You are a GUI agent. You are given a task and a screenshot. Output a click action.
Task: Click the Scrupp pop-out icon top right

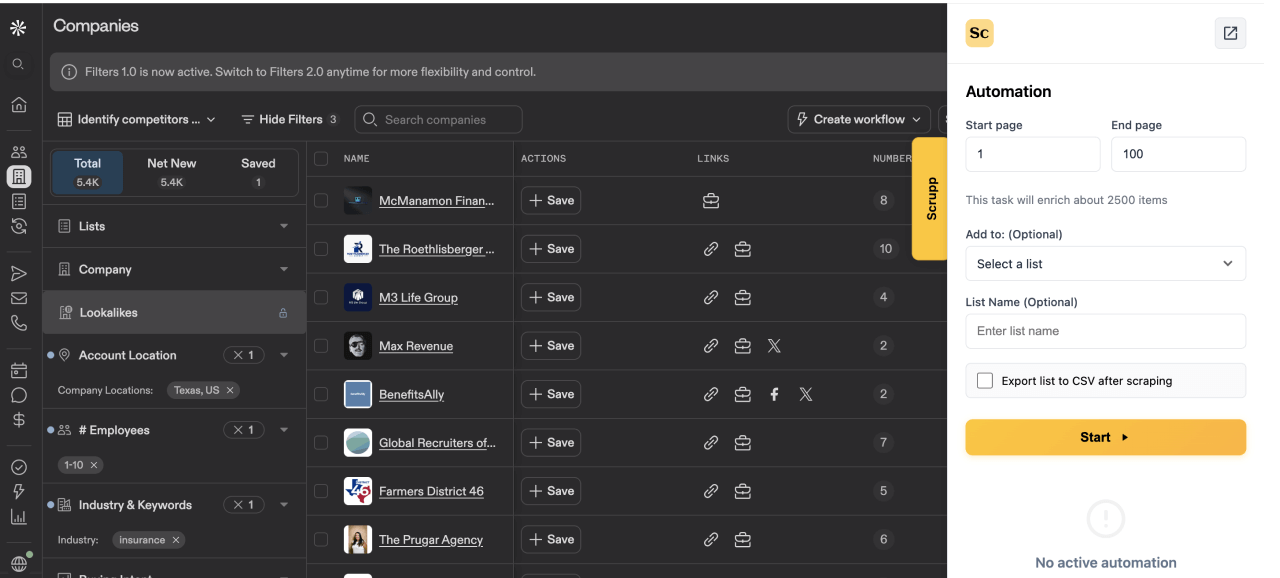(1230, 33)
